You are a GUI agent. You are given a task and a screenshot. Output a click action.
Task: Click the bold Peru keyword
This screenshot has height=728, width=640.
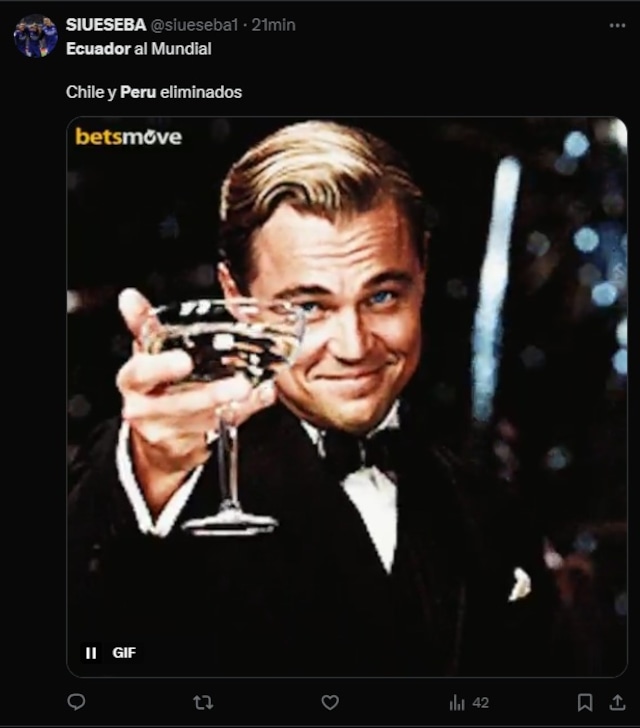(138, 92)
